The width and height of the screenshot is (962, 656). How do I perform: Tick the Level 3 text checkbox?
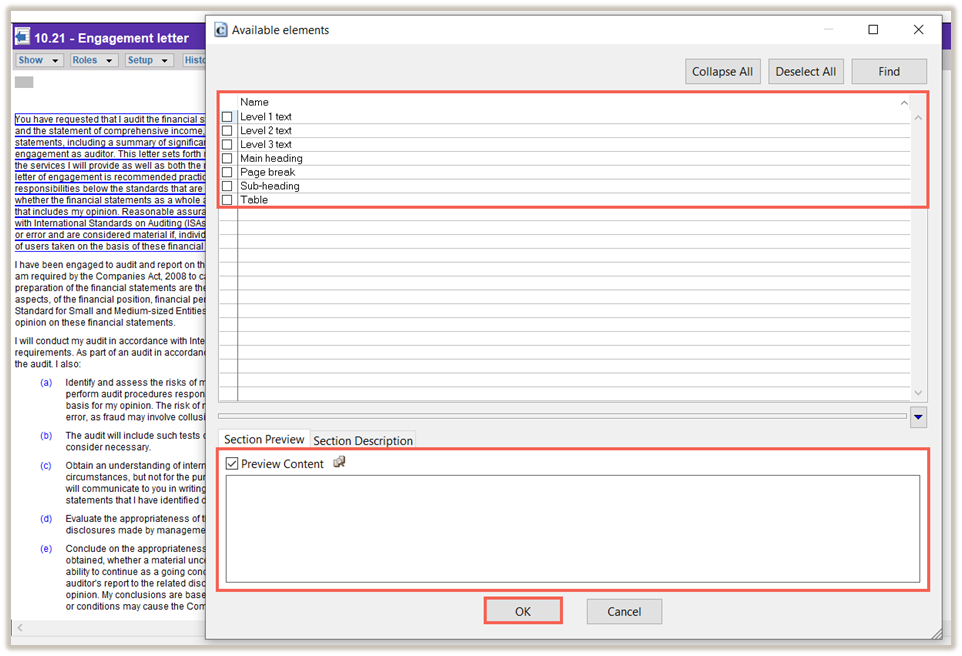coord(227,145)
